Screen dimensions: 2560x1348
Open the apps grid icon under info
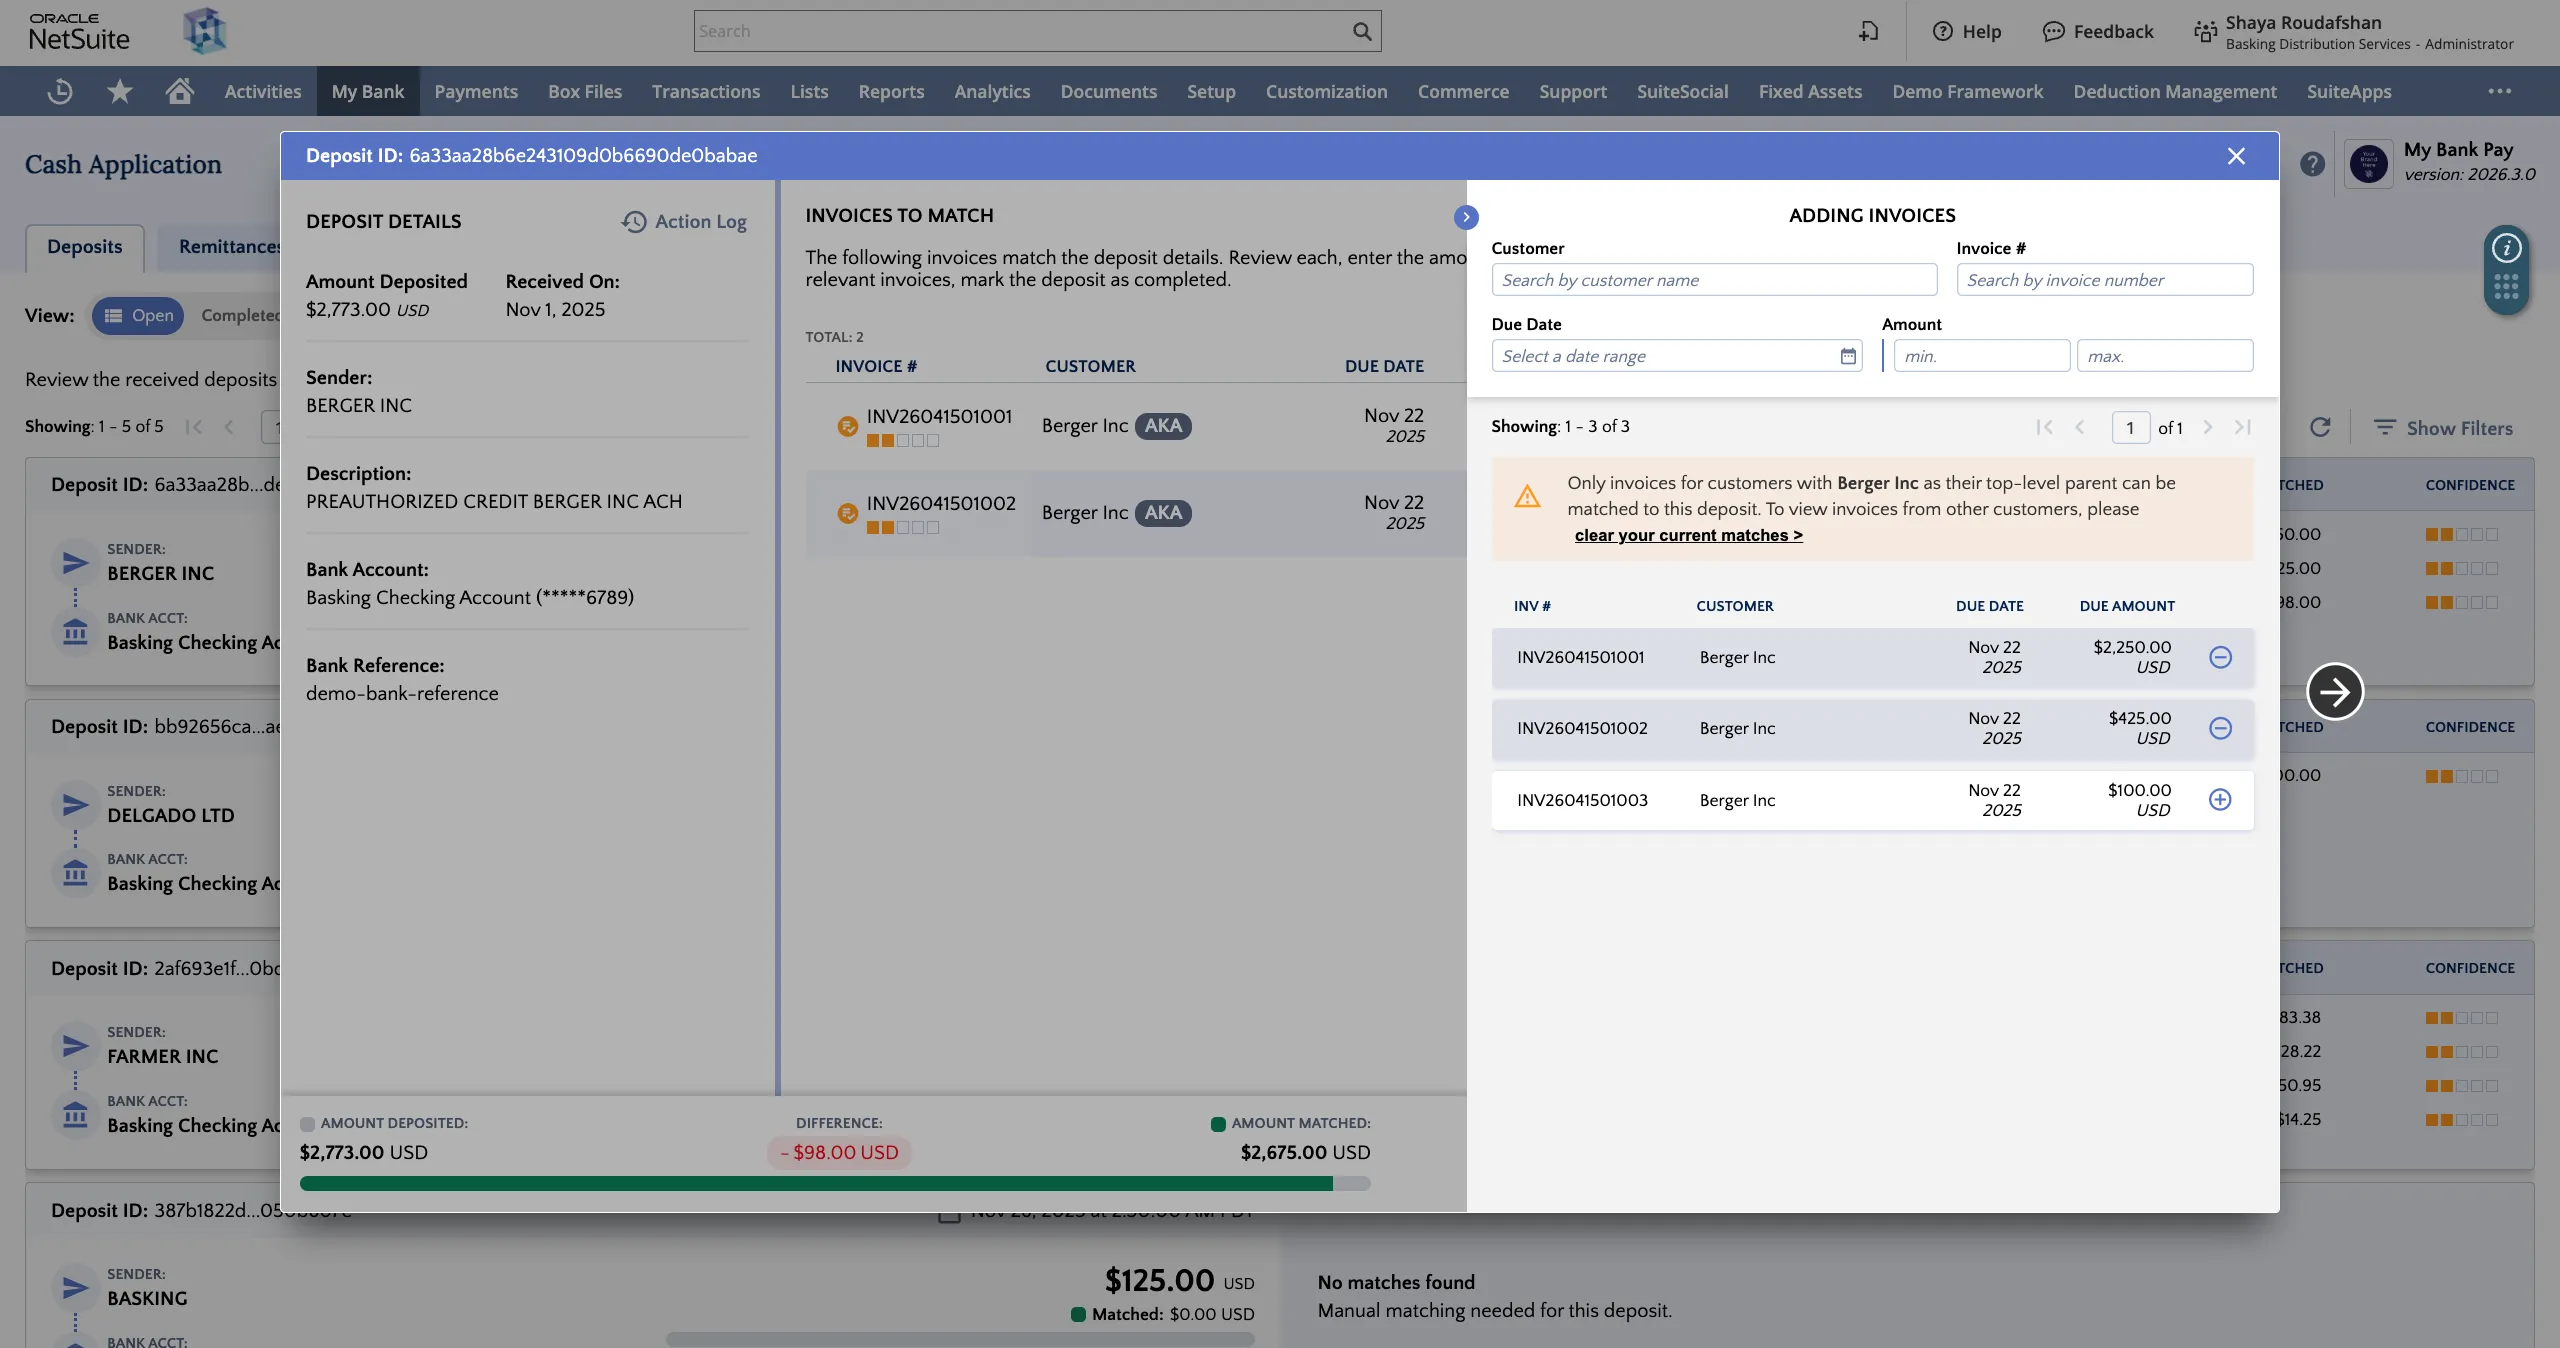[x=2506, y=287]
